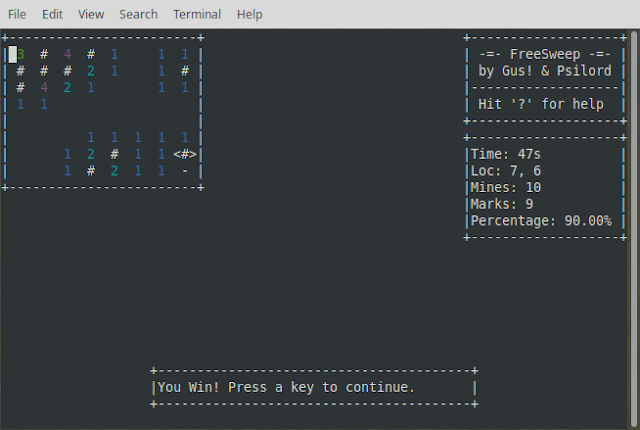Click the purple 4 in the third row
Image resolution: width=640 pixels, height=430 pixels.
(x=44, y=87)
